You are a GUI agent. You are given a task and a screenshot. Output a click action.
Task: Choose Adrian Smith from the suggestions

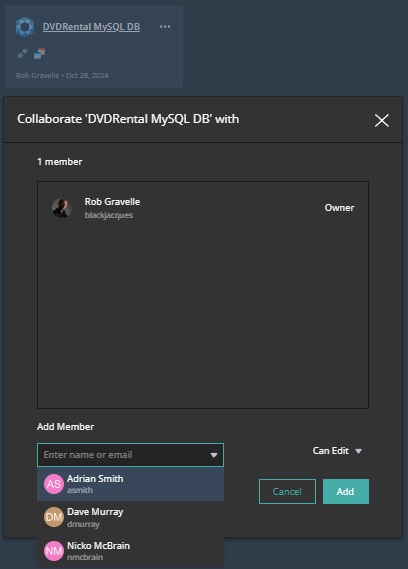pyautogui.click(x=130, y=484)
